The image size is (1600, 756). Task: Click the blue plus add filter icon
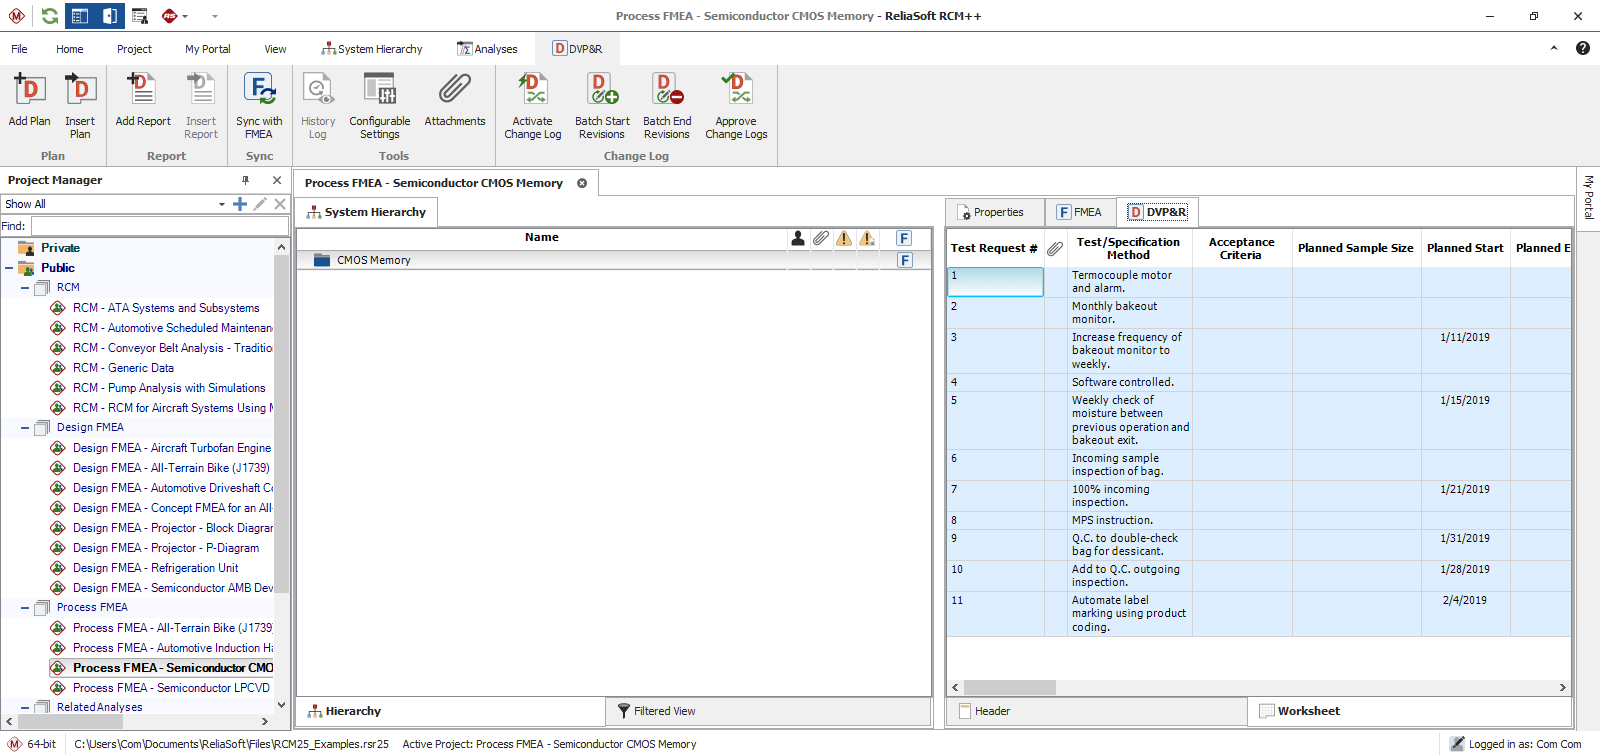(x=240, y=204)
